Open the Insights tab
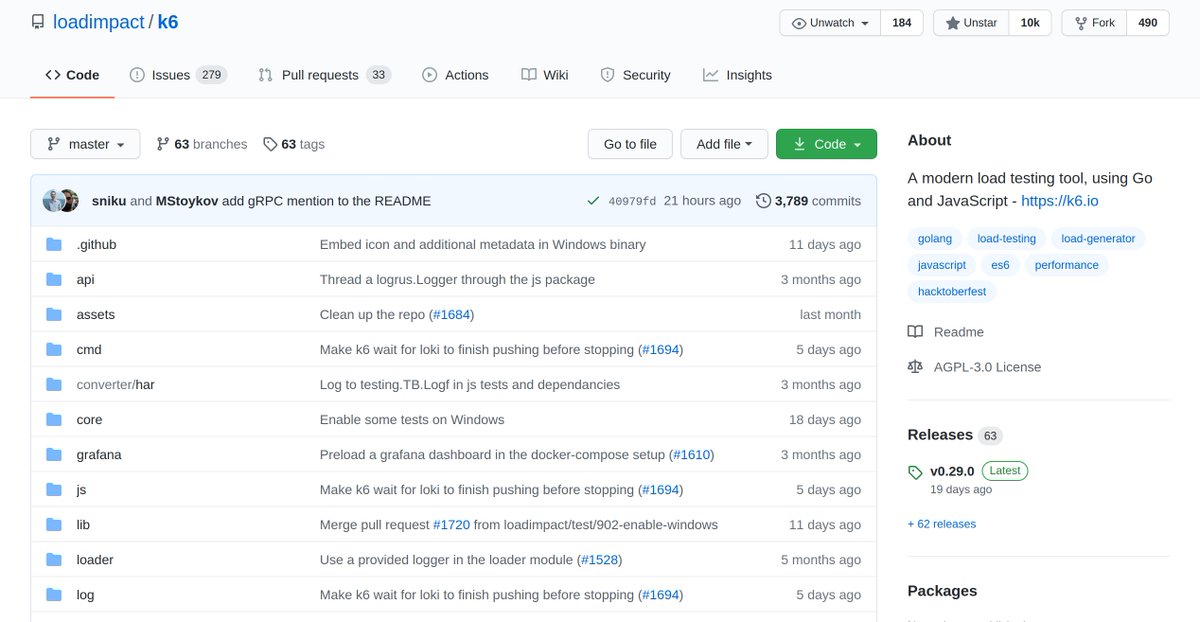Image resolution: width=1200 pixels, height=622 pixels. pyautogui.click(x=738, y=75)
